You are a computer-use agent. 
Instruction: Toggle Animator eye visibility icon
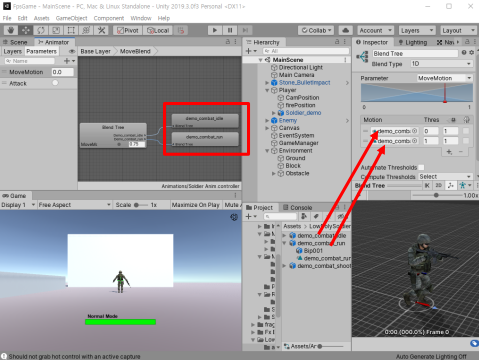click(72, 51)
